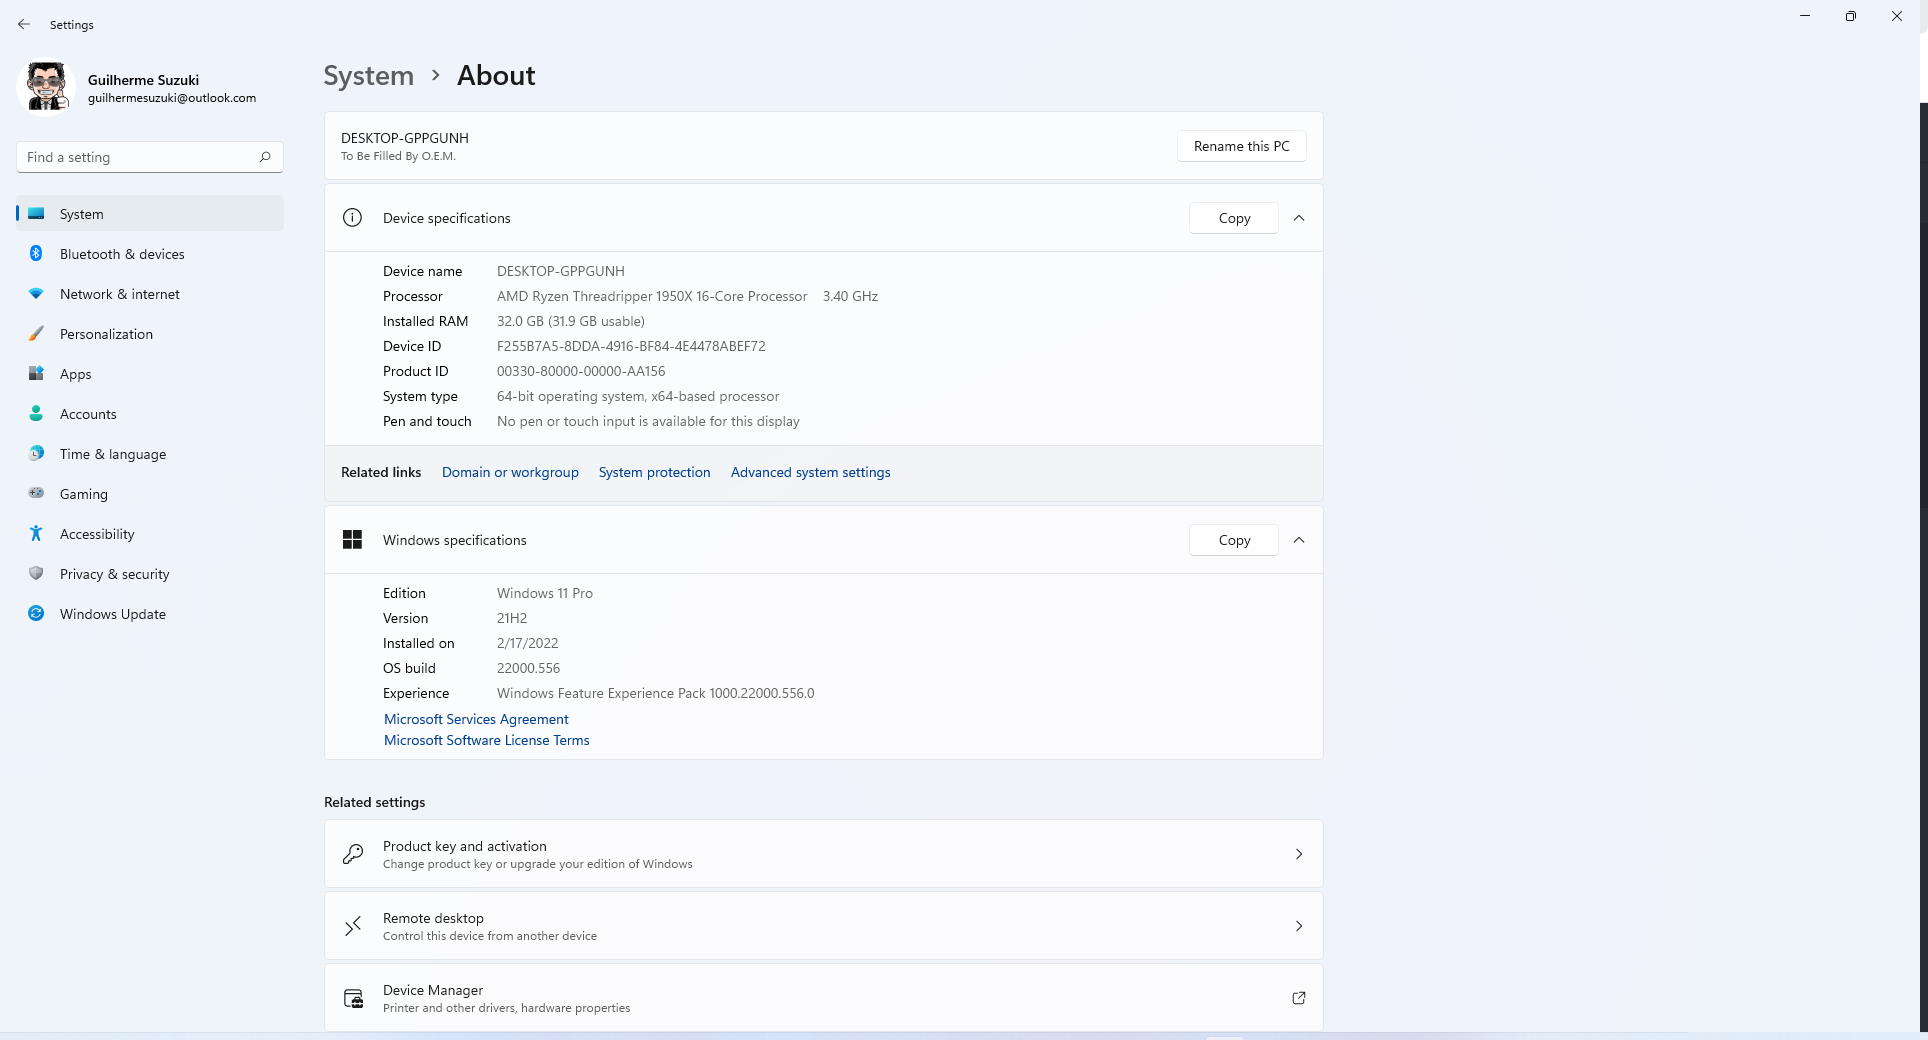
Task: Open Product key and activation
Action: [823, 854]
